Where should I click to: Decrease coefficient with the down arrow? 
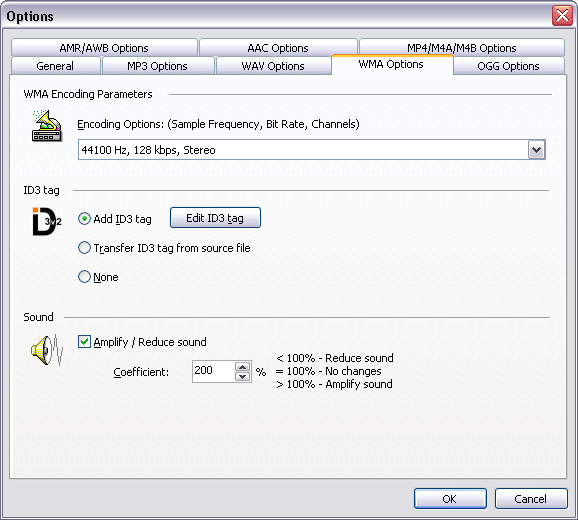pos(243,376)
